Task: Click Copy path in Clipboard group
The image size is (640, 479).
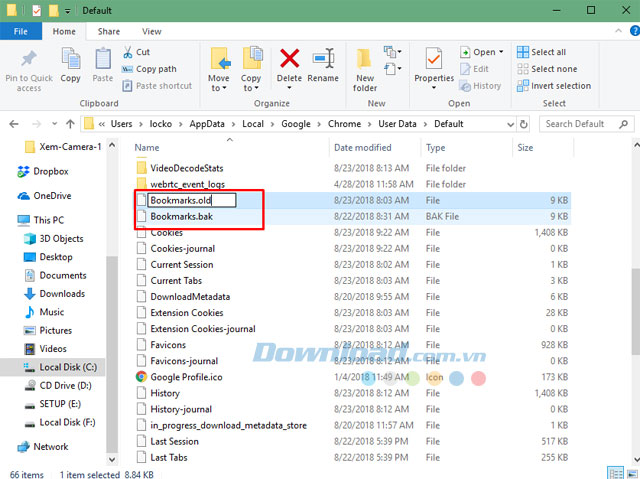Action: [x=155, y=69]
